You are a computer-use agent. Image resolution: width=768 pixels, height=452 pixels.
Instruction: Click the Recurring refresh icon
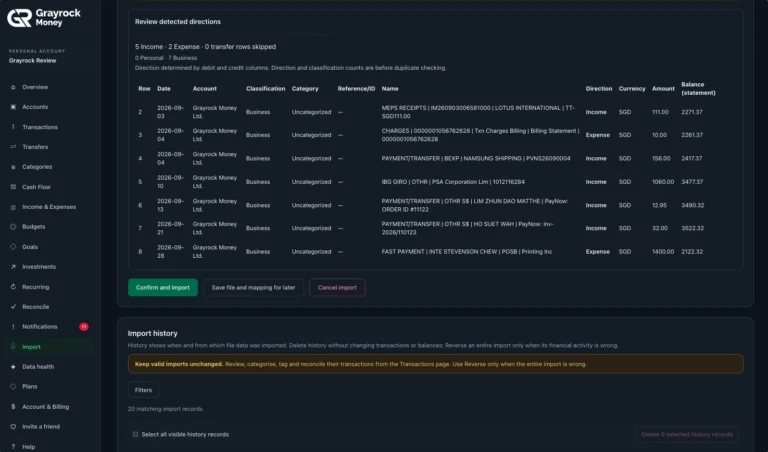click(x=13, y=287)
